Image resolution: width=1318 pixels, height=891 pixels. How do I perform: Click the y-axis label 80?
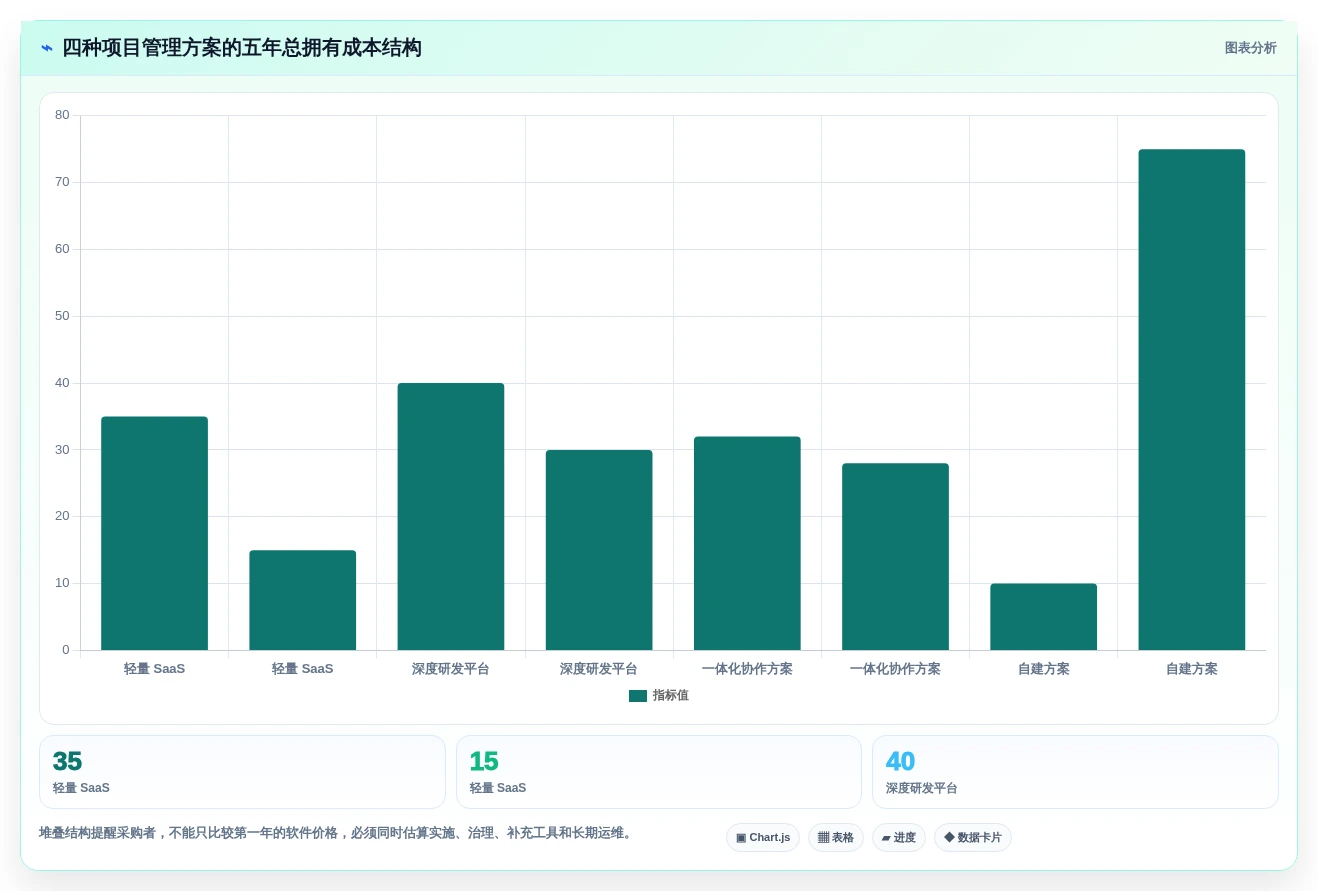(62, 115)
